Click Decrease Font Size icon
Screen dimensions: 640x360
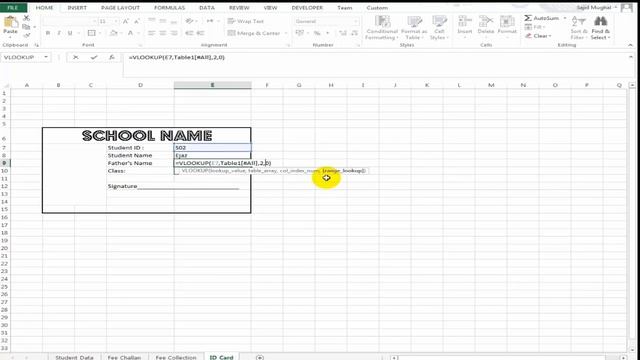137,21
